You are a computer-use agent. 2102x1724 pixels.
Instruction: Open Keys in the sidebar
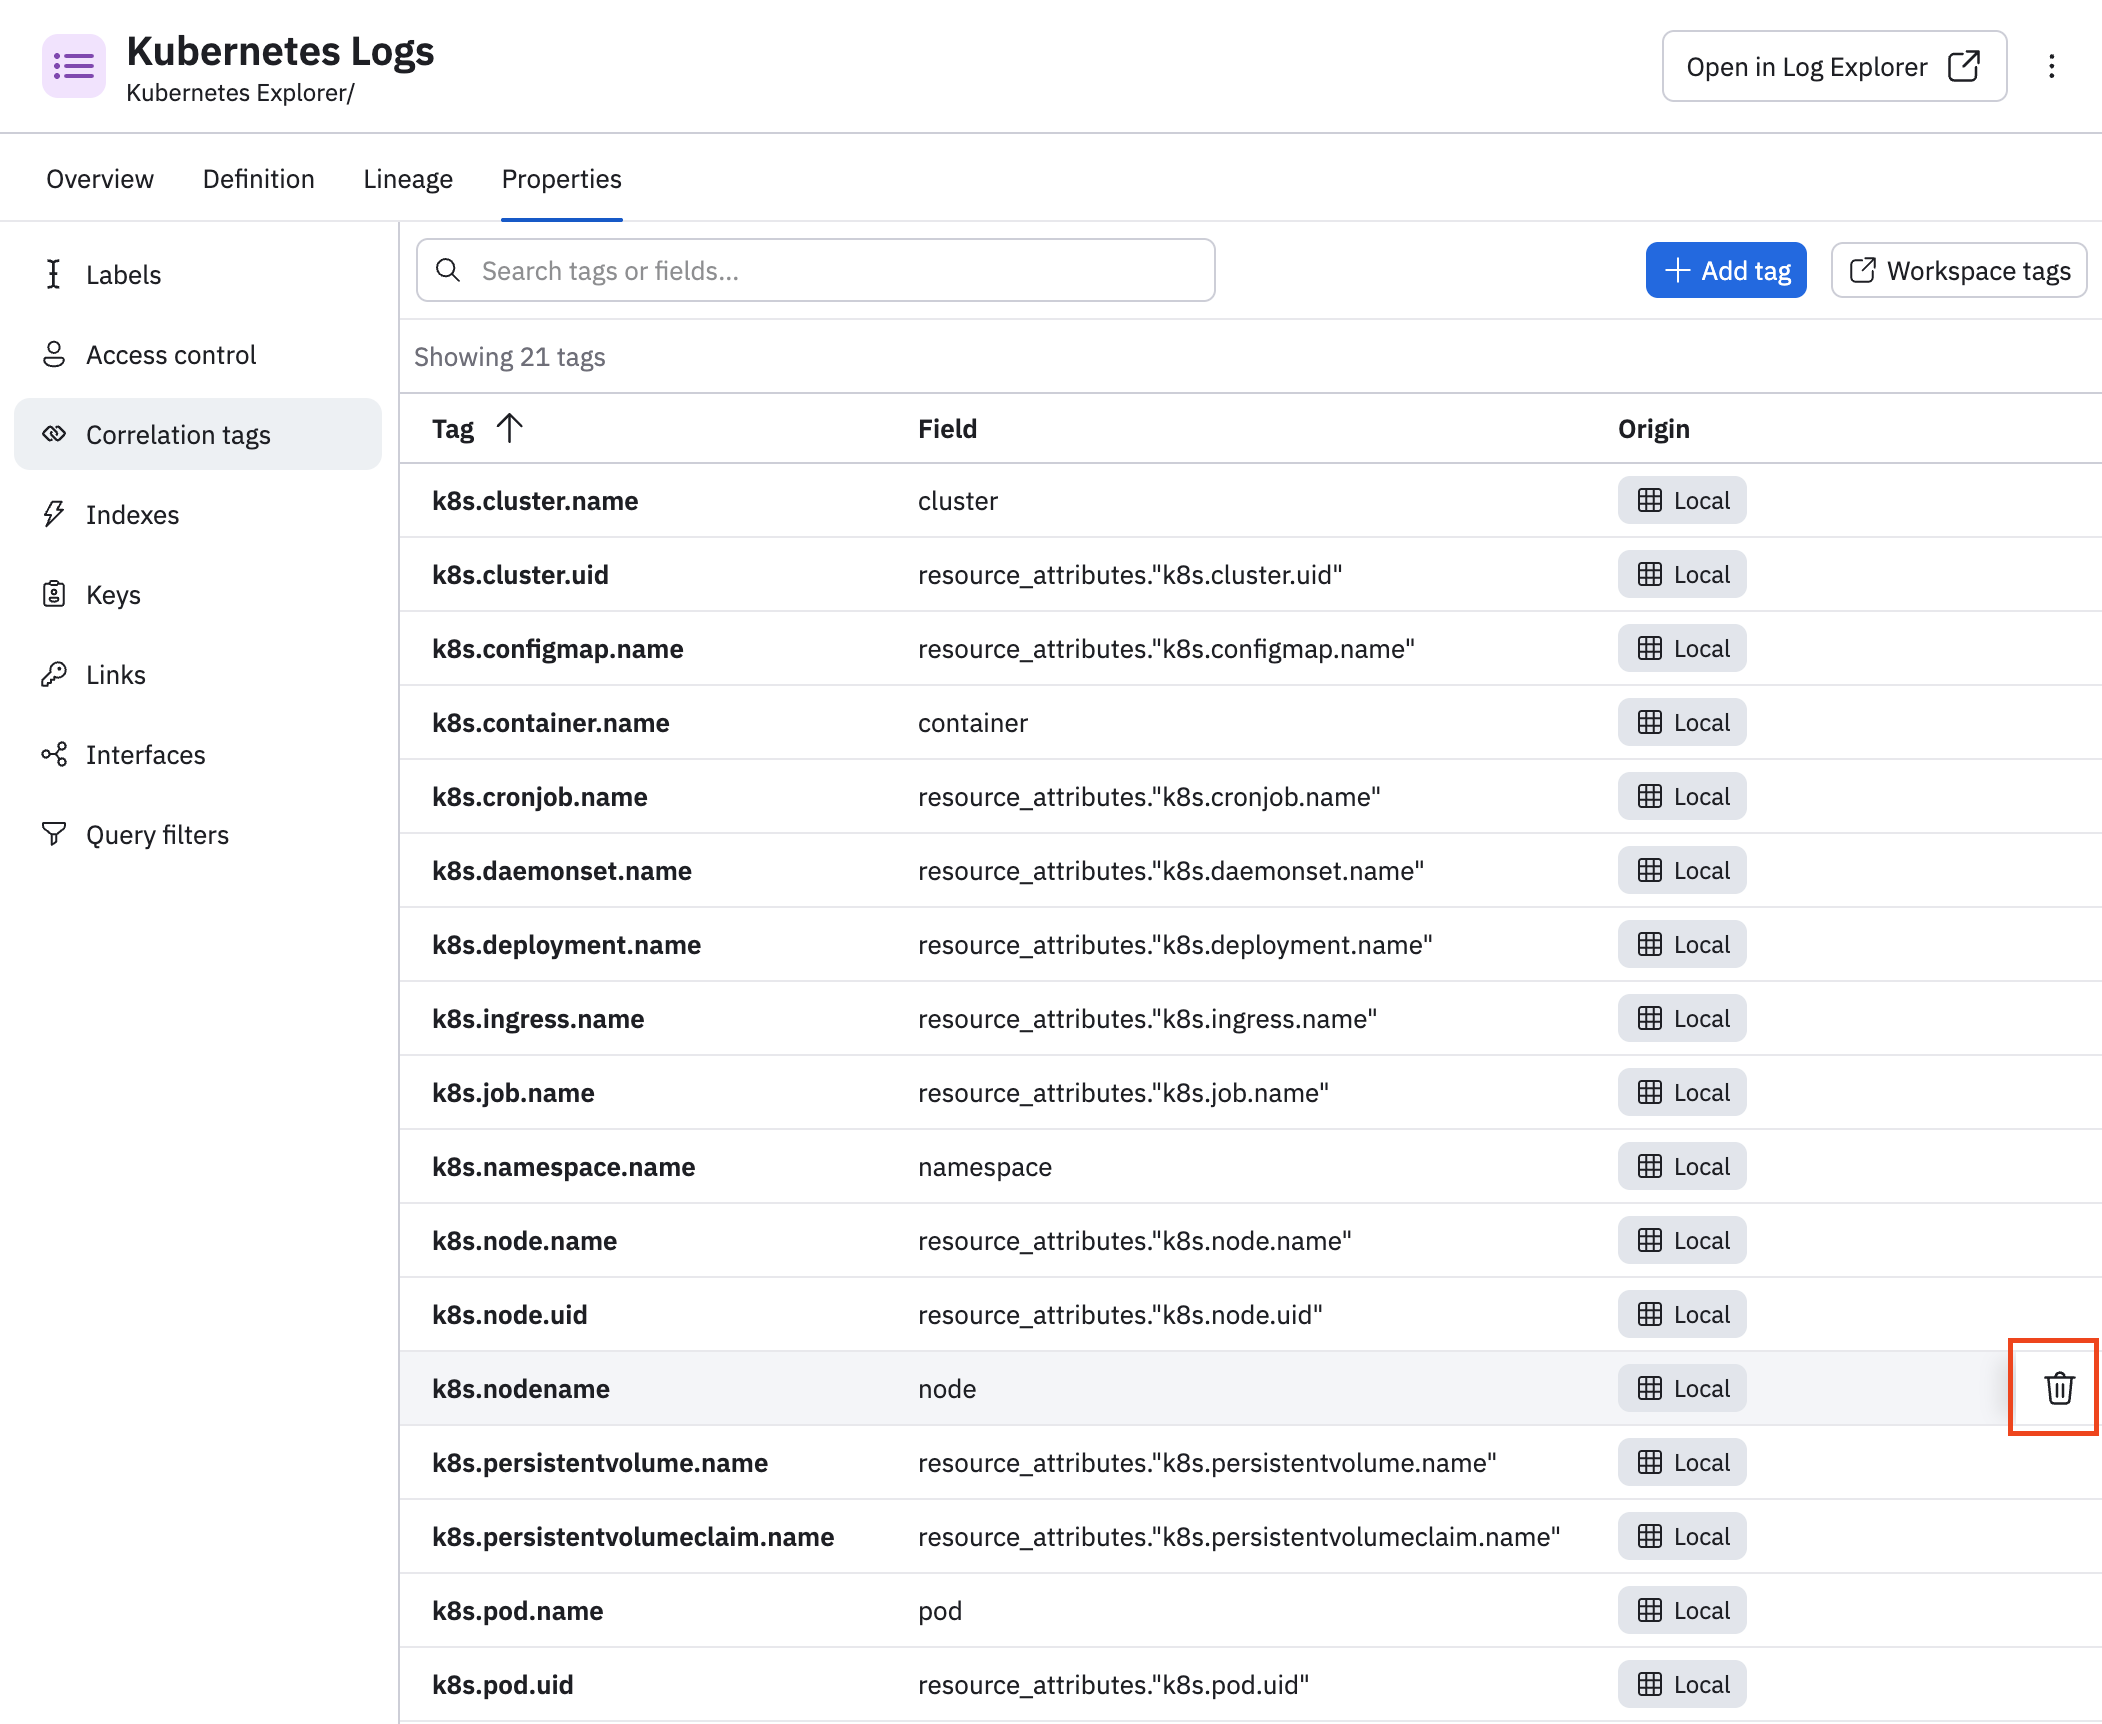[x=198, y=594]
